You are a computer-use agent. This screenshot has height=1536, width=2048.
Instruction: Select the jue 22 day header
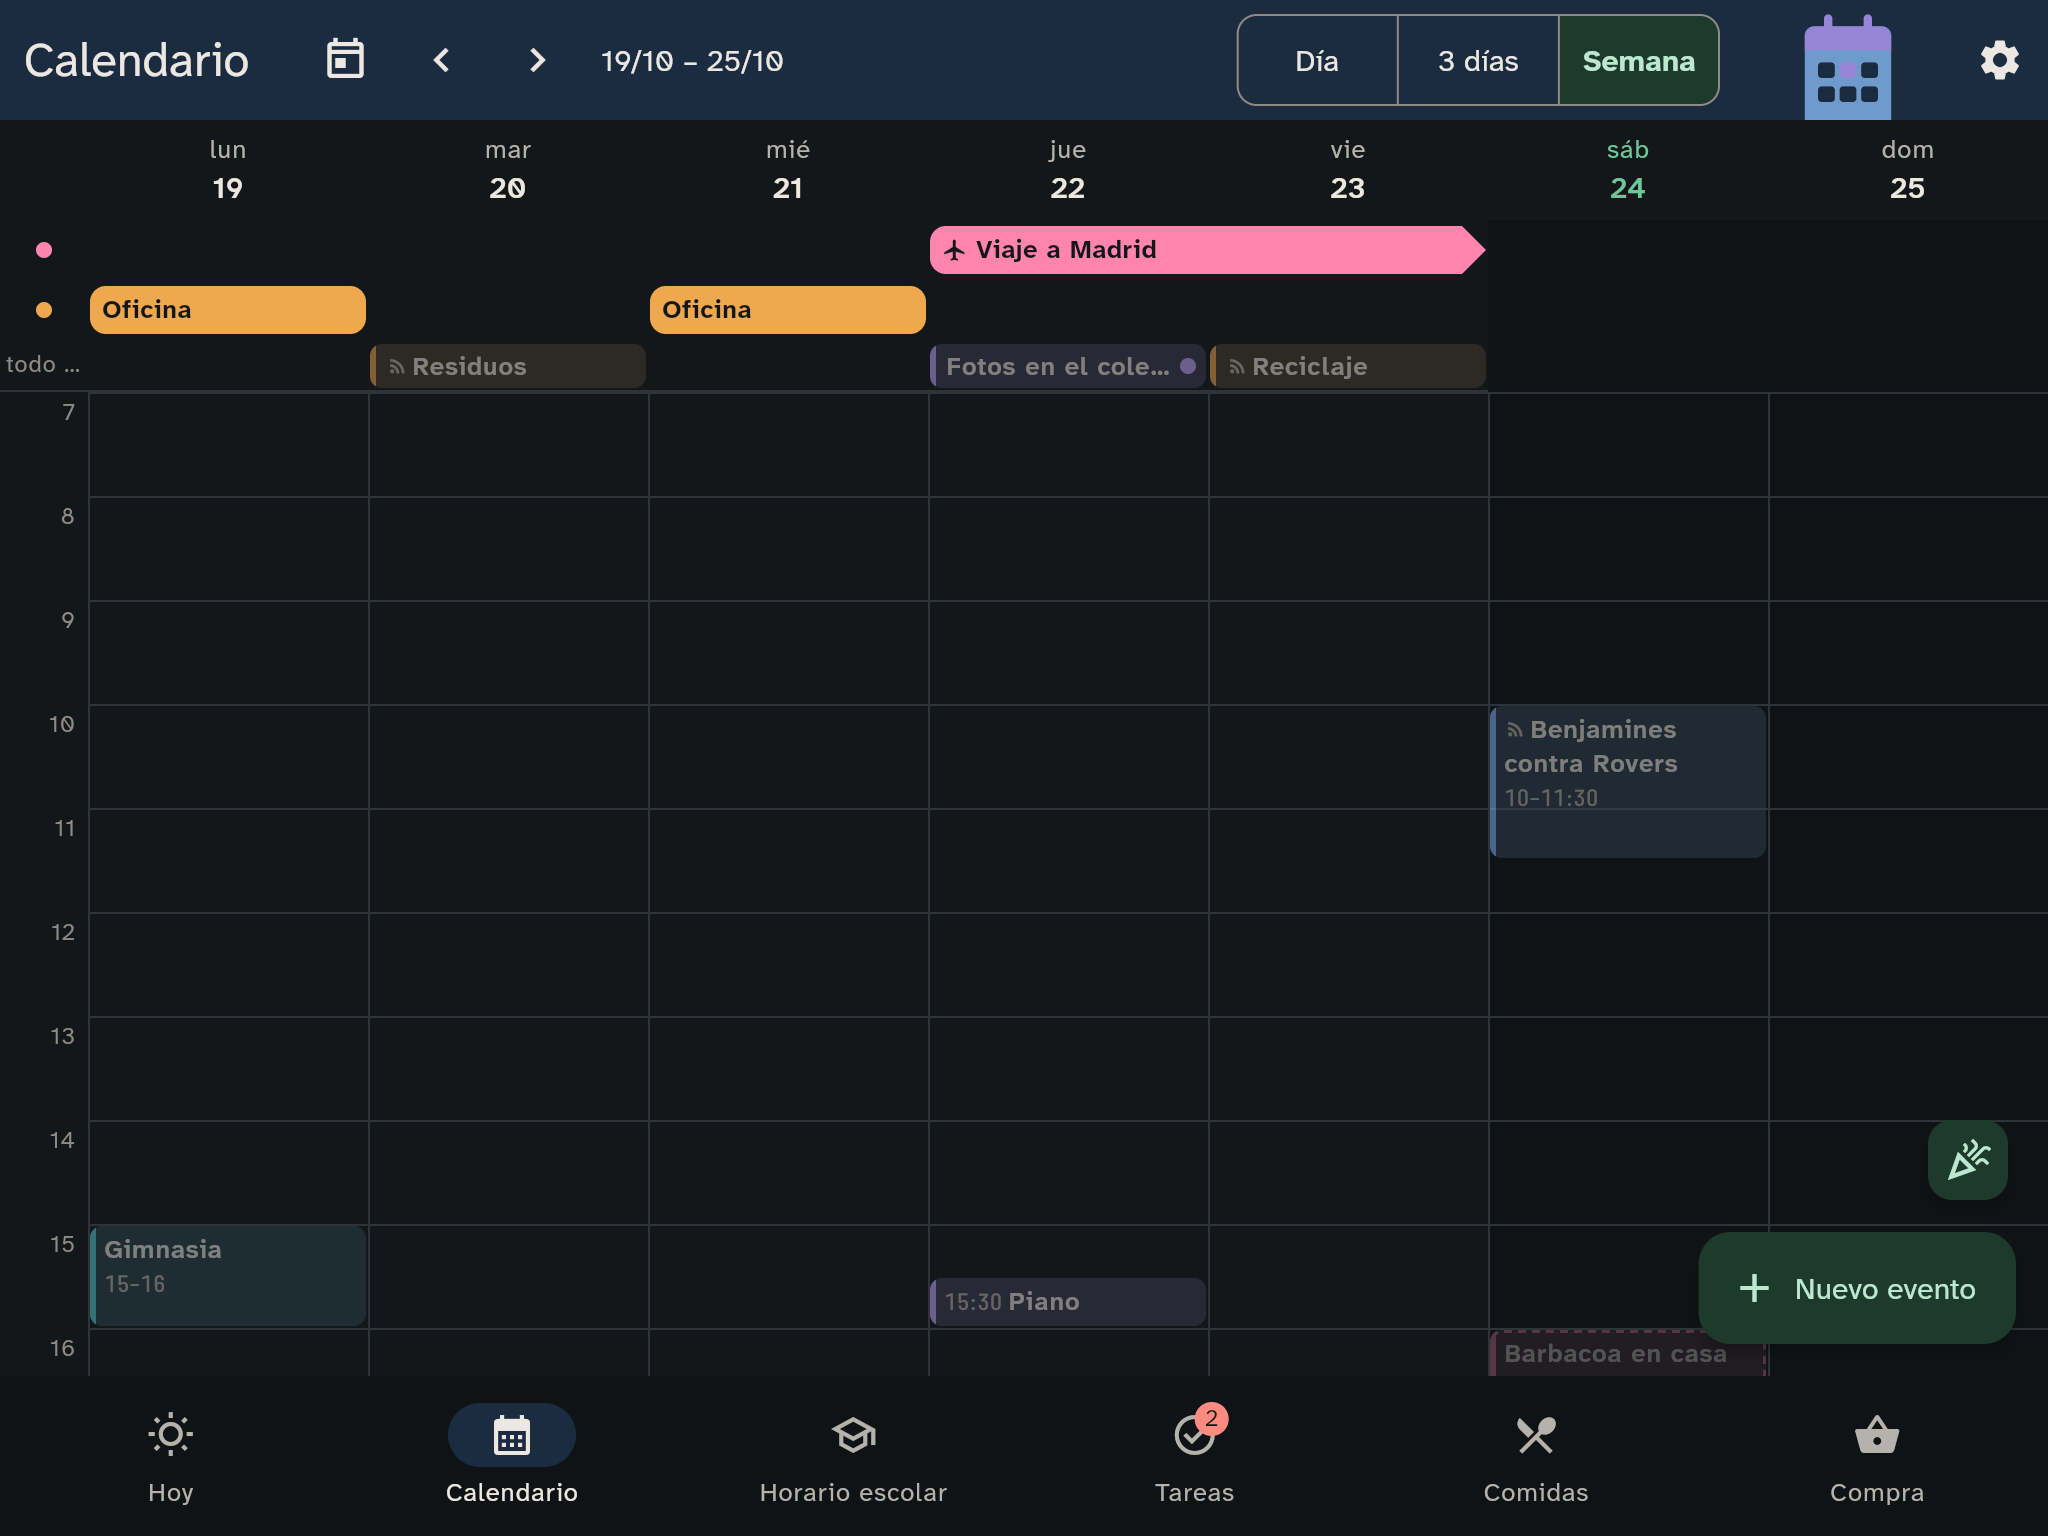(x=1068, y=170)
